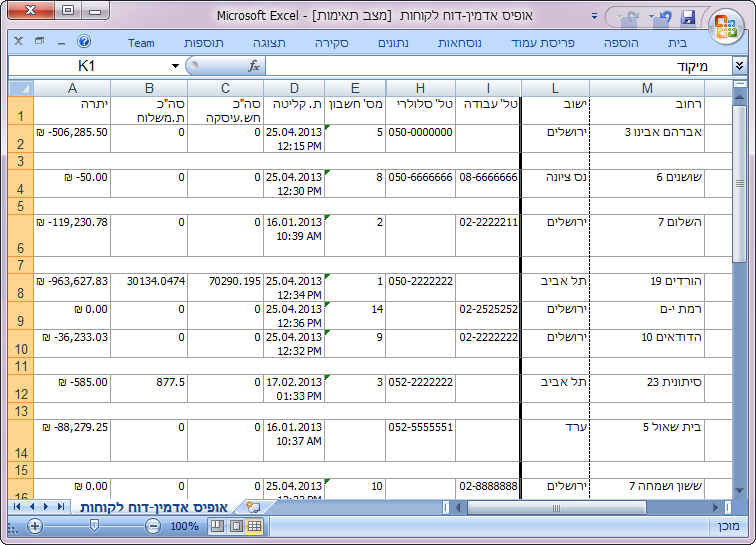Switch to Page Layout view
The image size is (756, 545).
[236, 526]
